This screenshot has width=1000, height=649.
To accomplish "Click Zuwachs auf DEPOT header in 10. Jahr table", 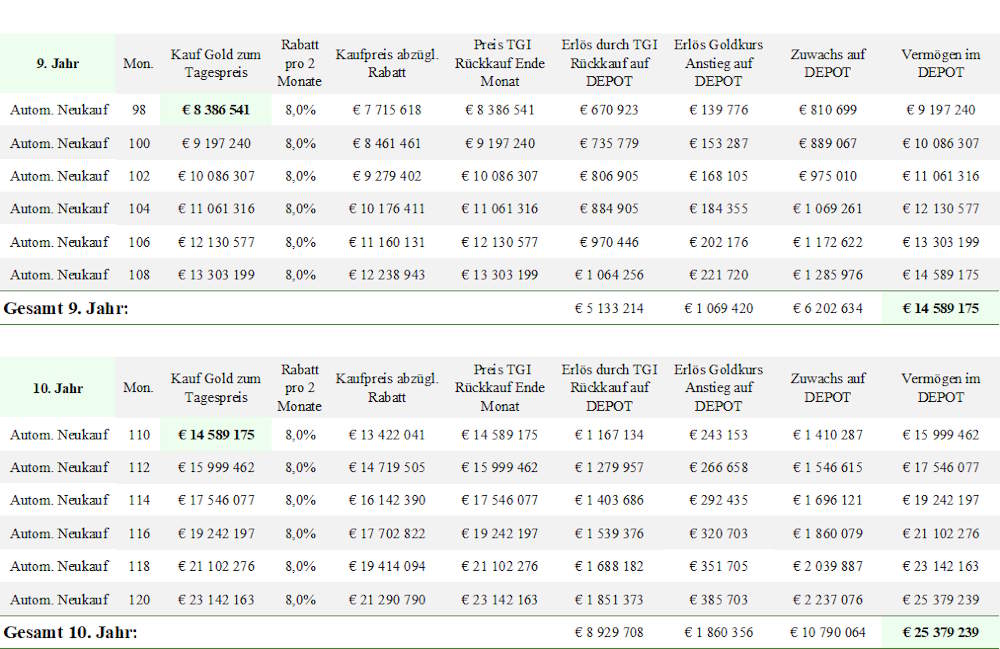I will click(827, 388).
